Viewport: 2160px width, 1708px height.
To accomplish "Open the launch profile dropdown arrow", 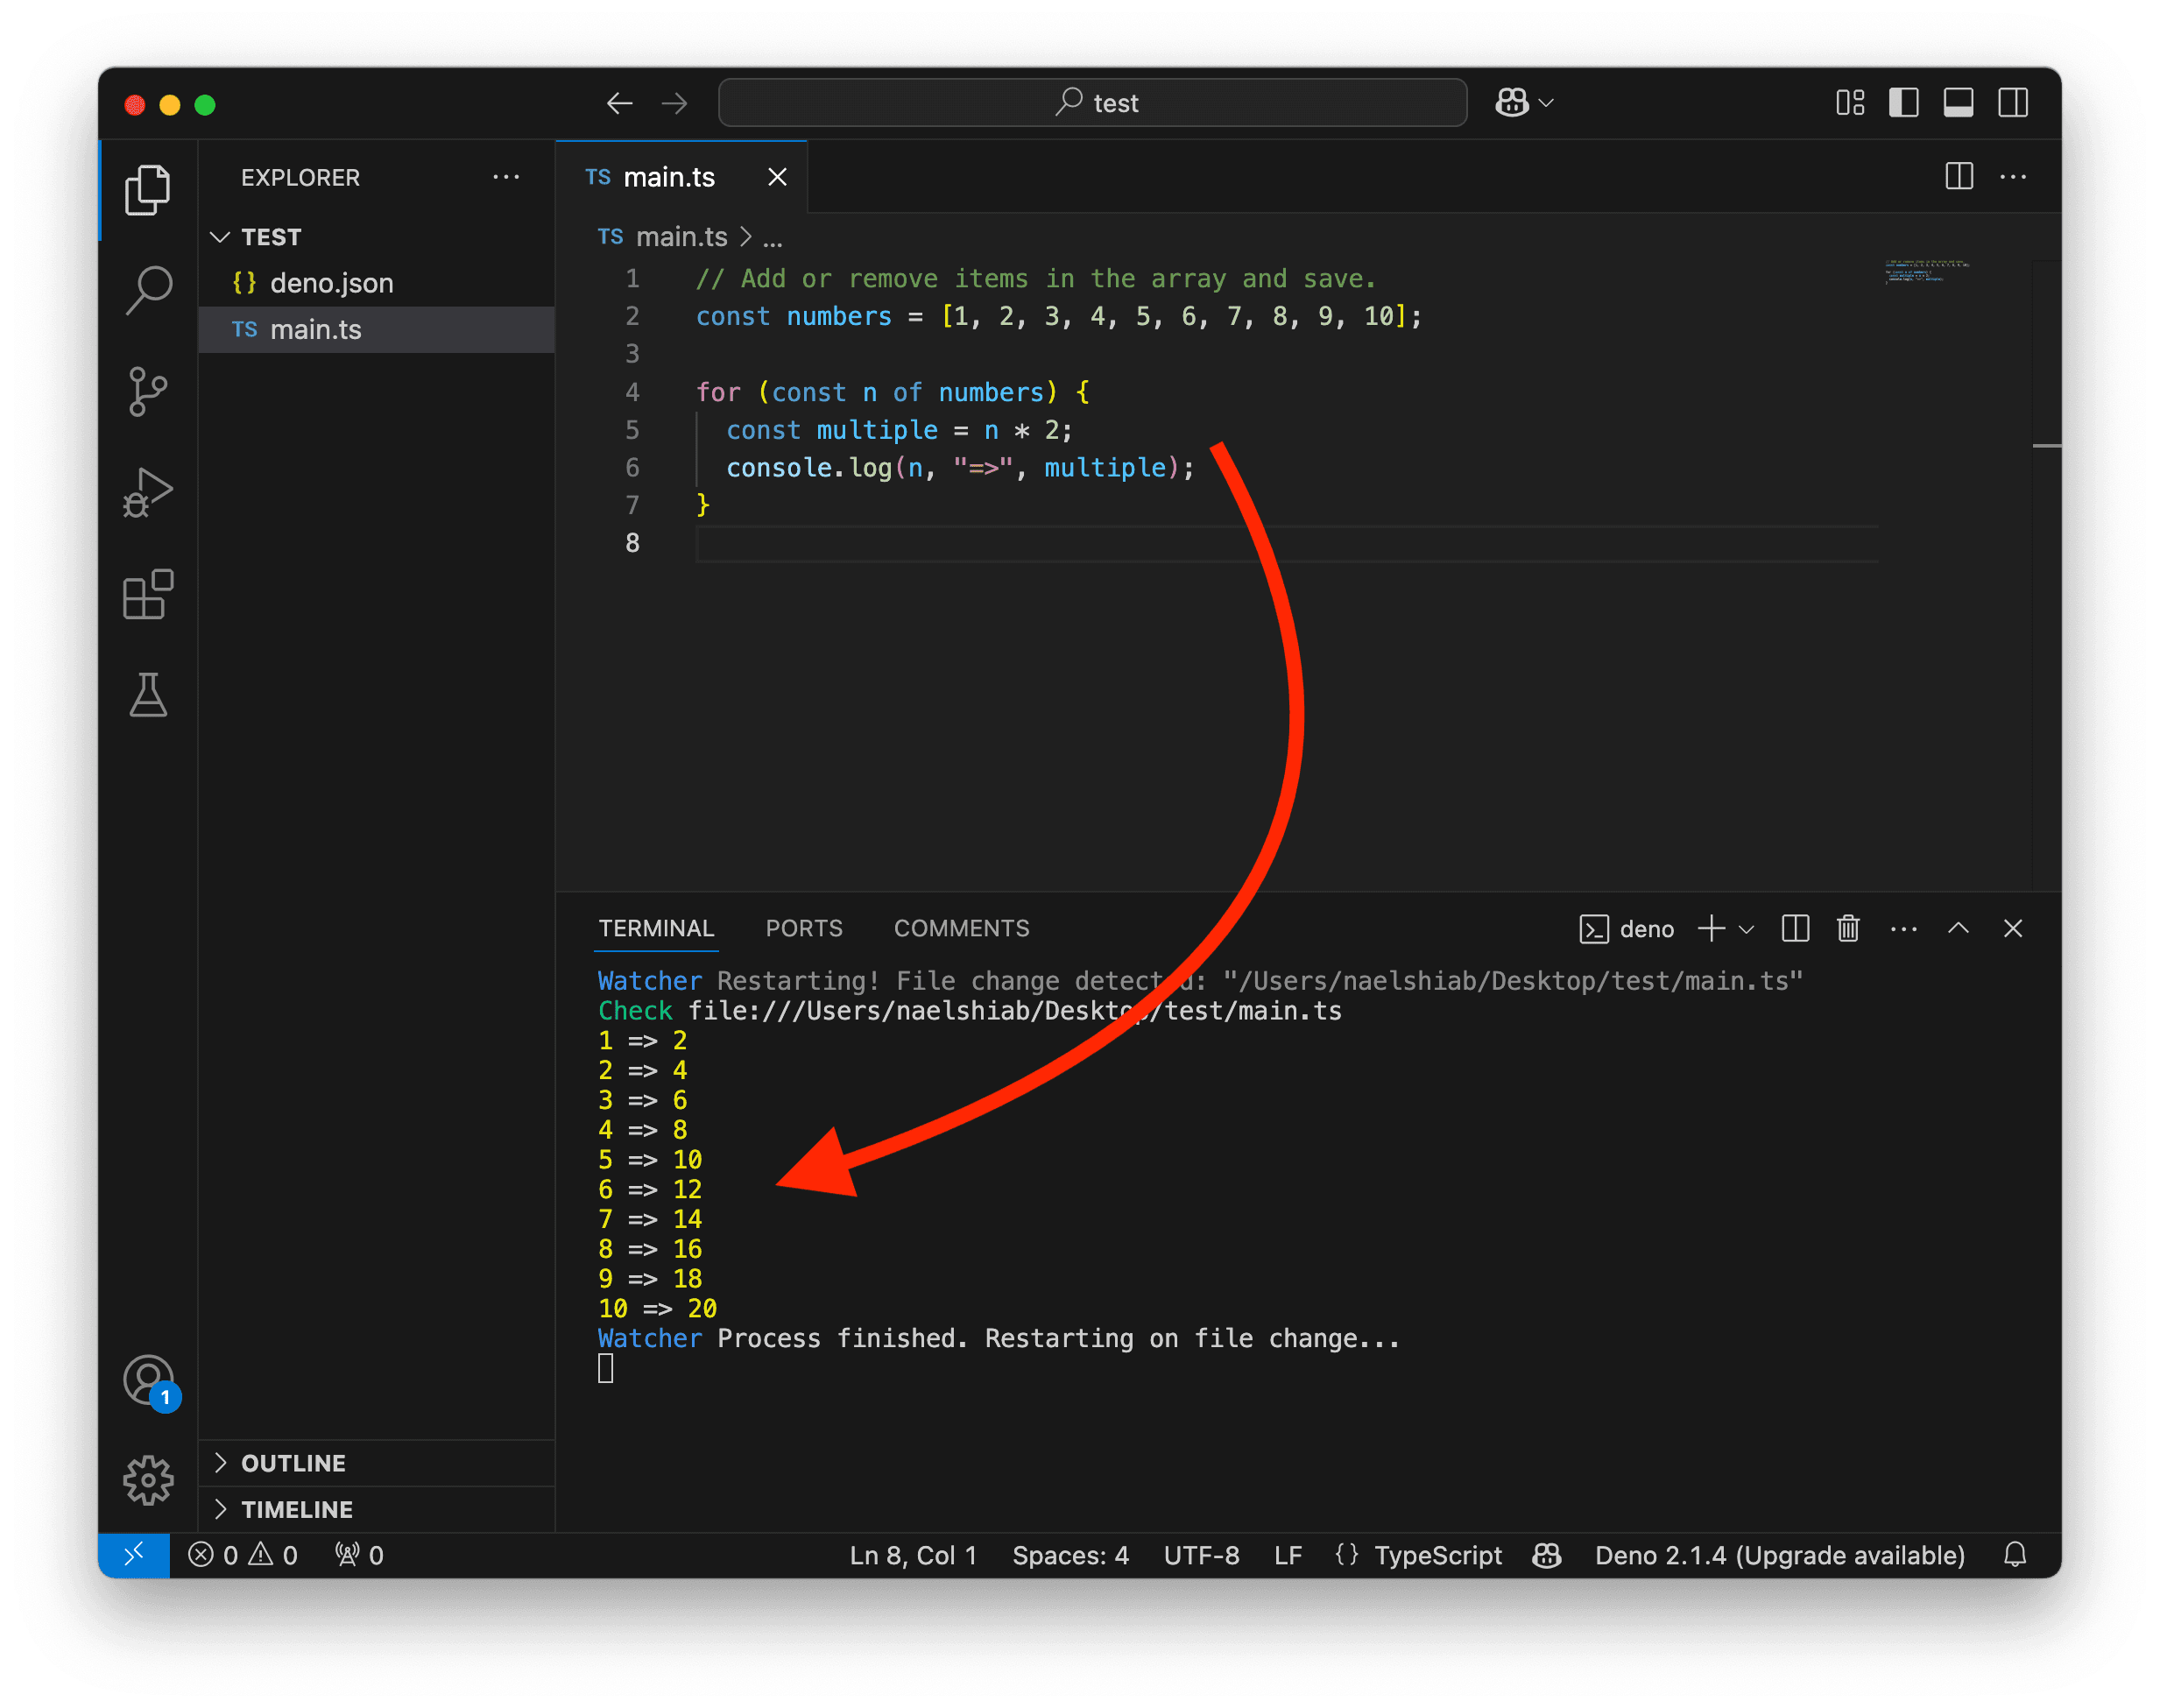I will click(x=1746, y=929).
